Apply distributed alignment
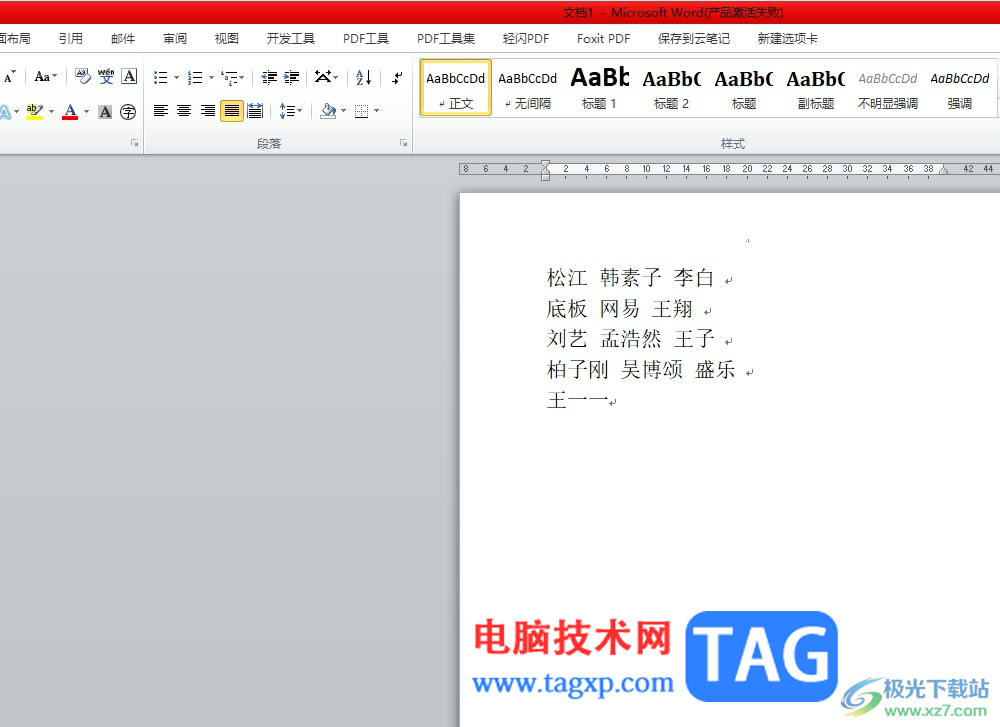This screenshot has width=1000, height=727. 254,111
